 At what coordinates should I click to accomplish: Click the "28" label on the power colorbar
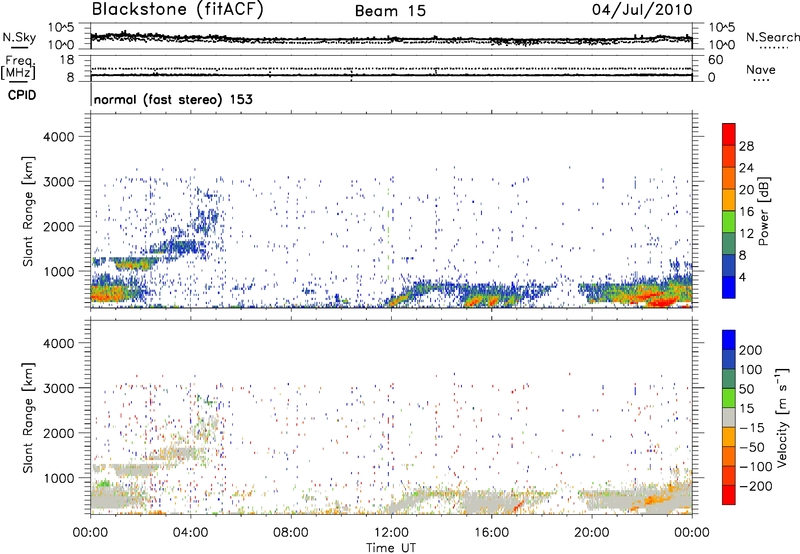coord(746,146)
